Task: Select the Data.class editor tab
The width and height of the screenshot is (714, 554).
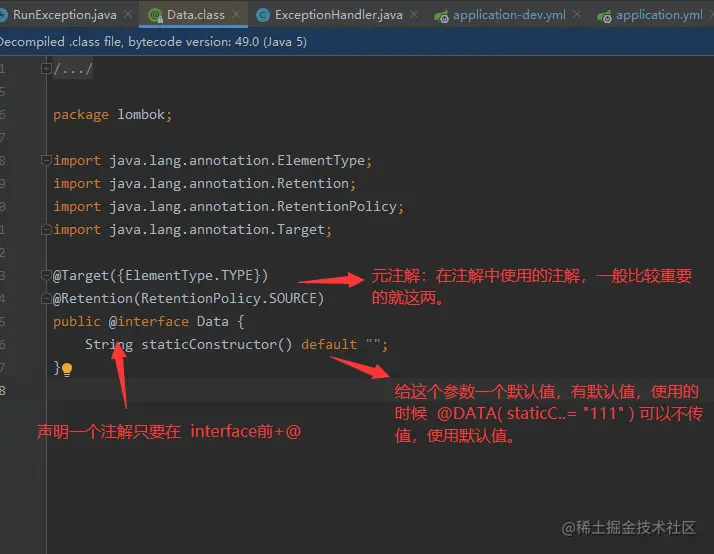Action: point(195,15)
